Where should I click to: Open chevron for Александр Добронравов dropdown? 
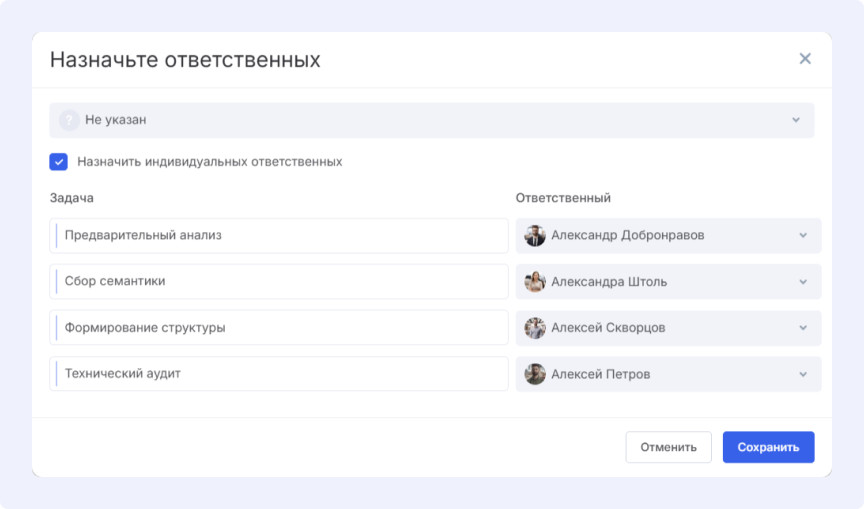pyautogui.click(x=803, y=236)
